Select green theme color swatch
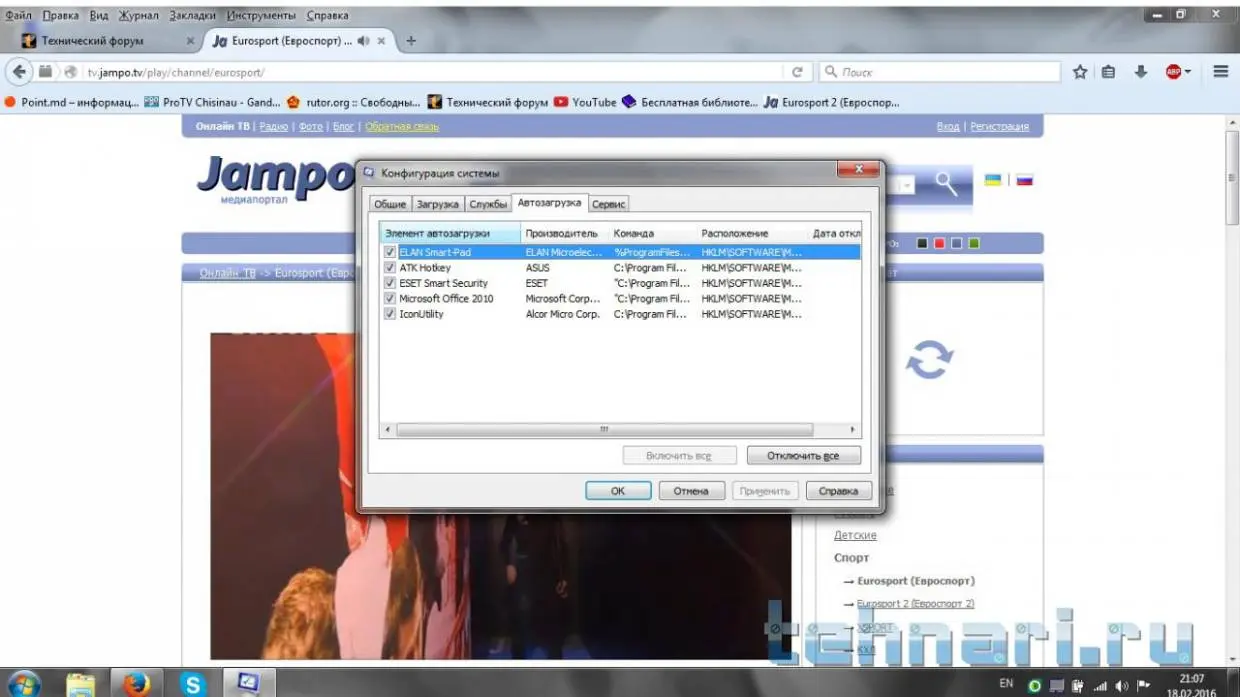Viewport: 1240px width, 697px height. pos(973,243)
